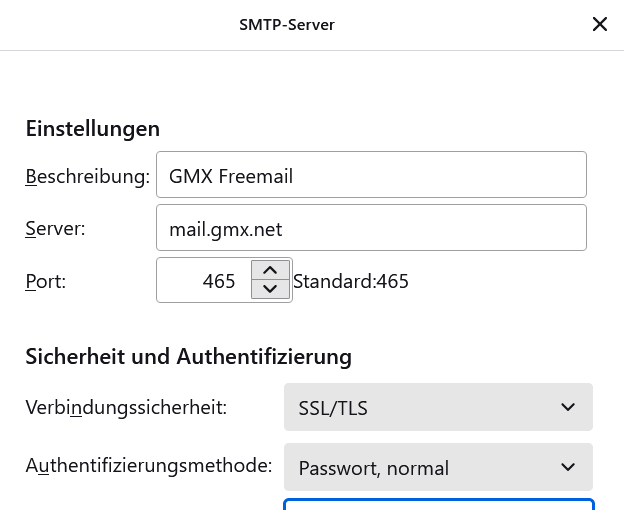Viewport: 624px width, 510px height.
Task: Close the SMTP-Server dialog
Action: click(x=600, y=24)
